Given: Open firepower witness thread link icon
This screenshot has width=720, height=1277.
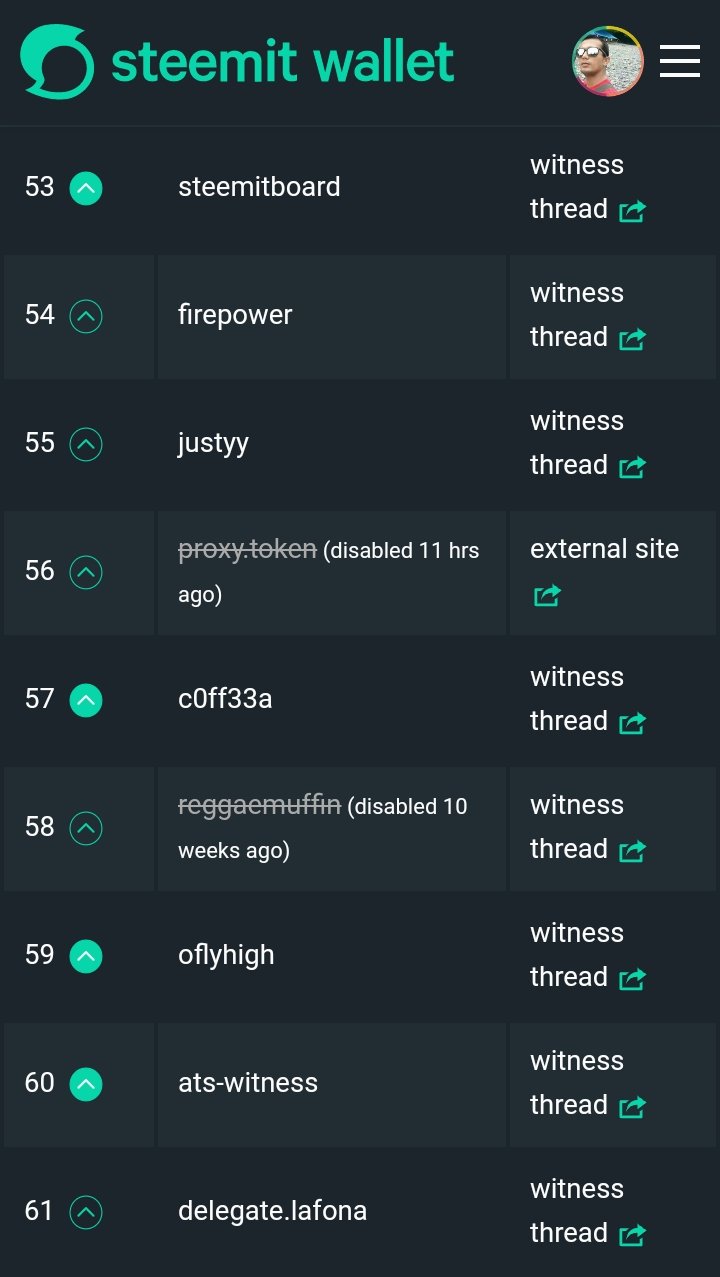Looking at the screenshot, I should point(632,339).
